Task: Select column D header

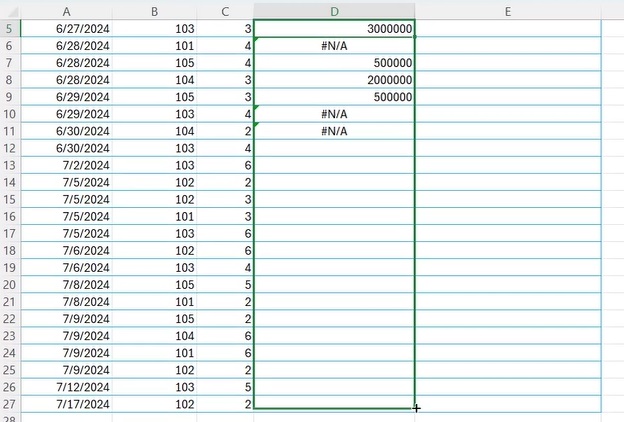Action: [x=334, y=11]
